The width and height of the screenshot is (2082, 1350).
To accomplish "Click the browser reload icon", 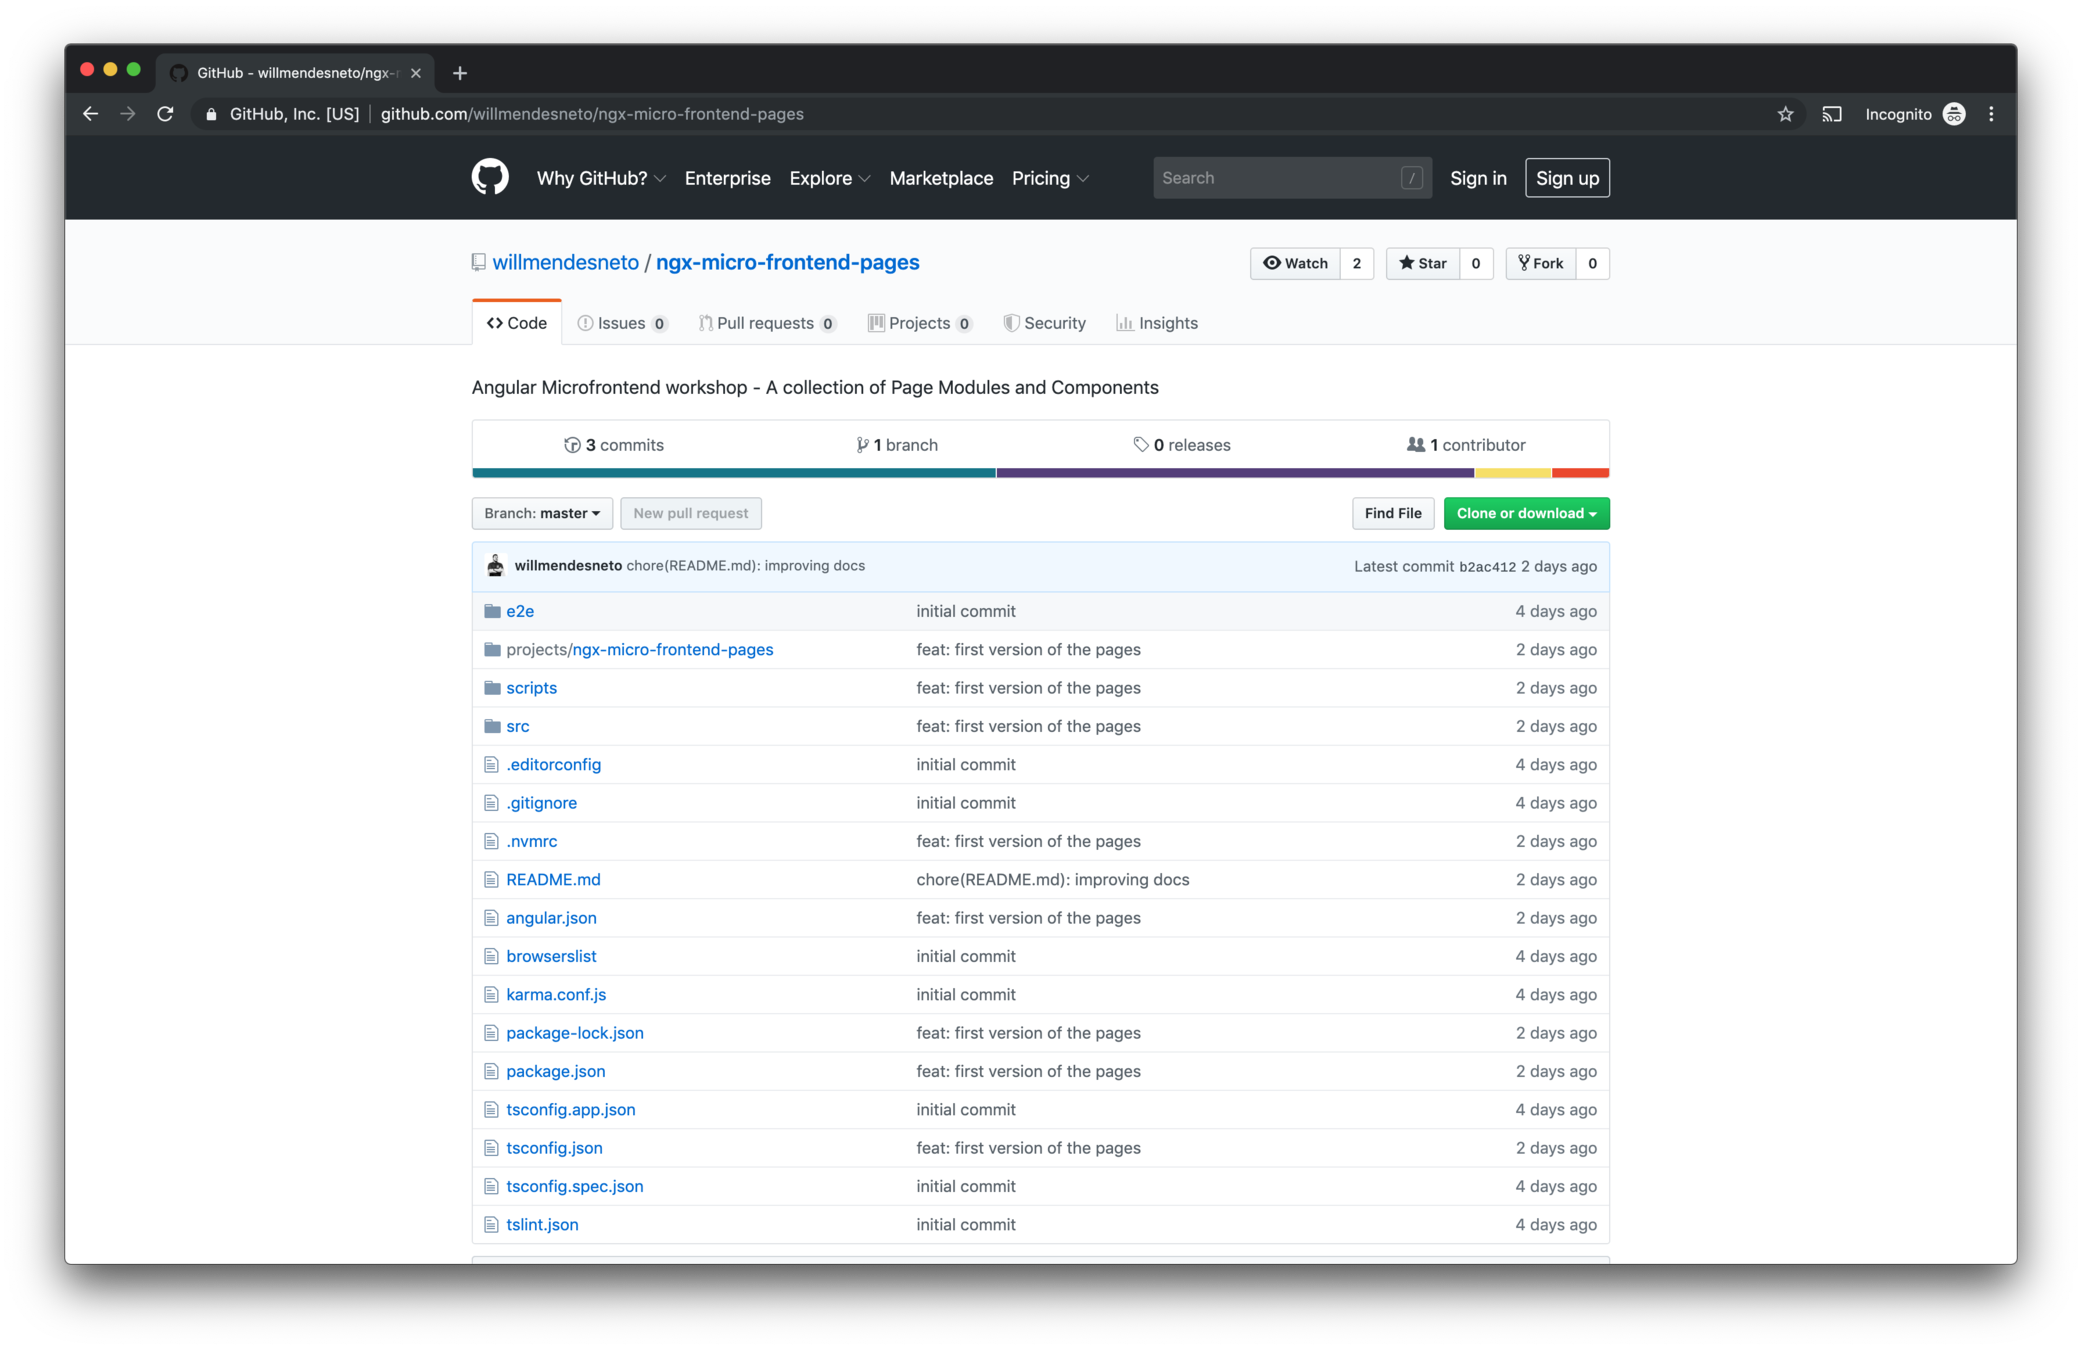I will (x=166, y=114).
